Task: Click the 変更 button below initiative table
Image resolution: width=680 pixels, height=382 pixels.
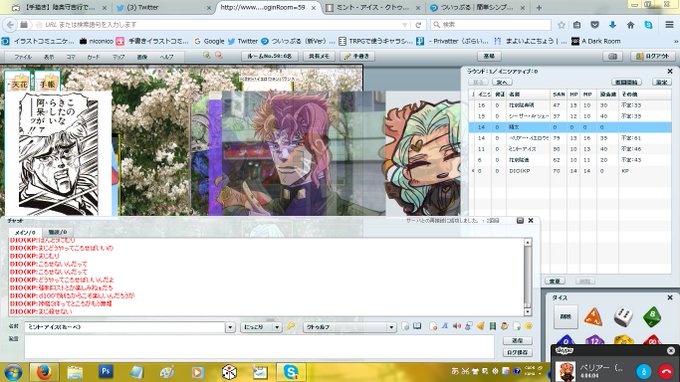Action: pos(555,281)
